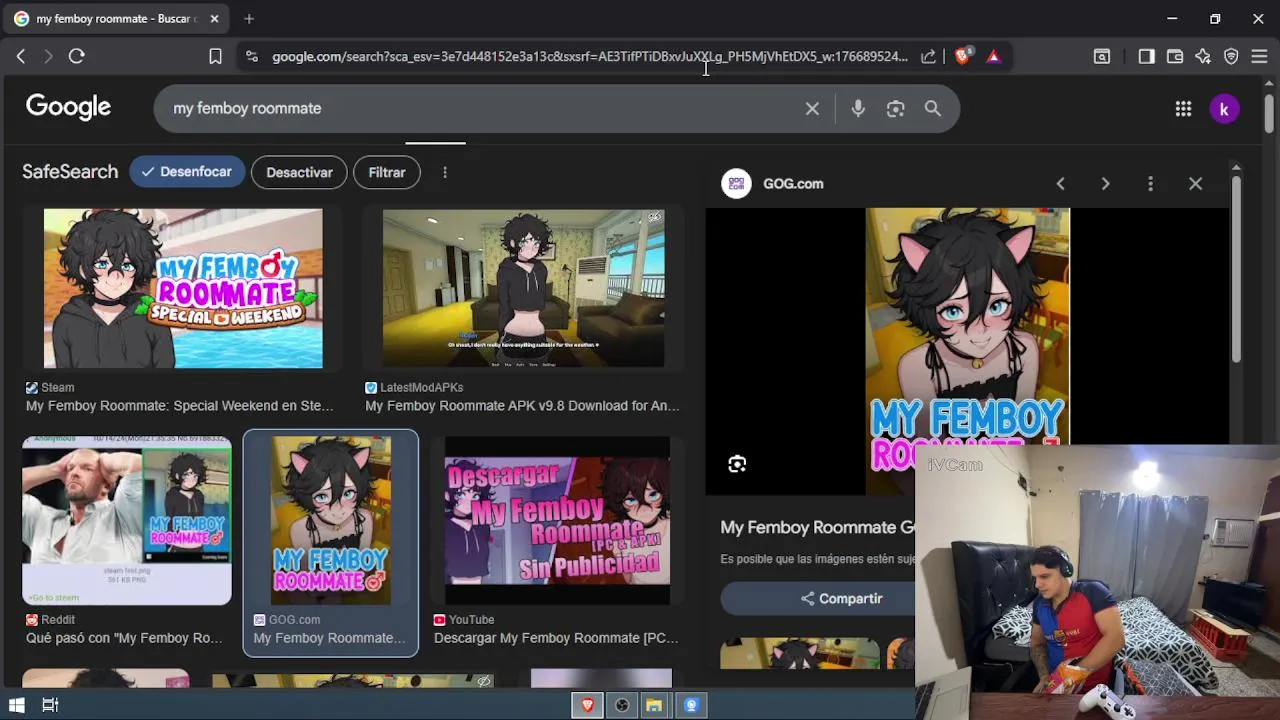Search by image with the Lens icon
The height and width of the screenshot is (720, 1280).
pos(895,108)
